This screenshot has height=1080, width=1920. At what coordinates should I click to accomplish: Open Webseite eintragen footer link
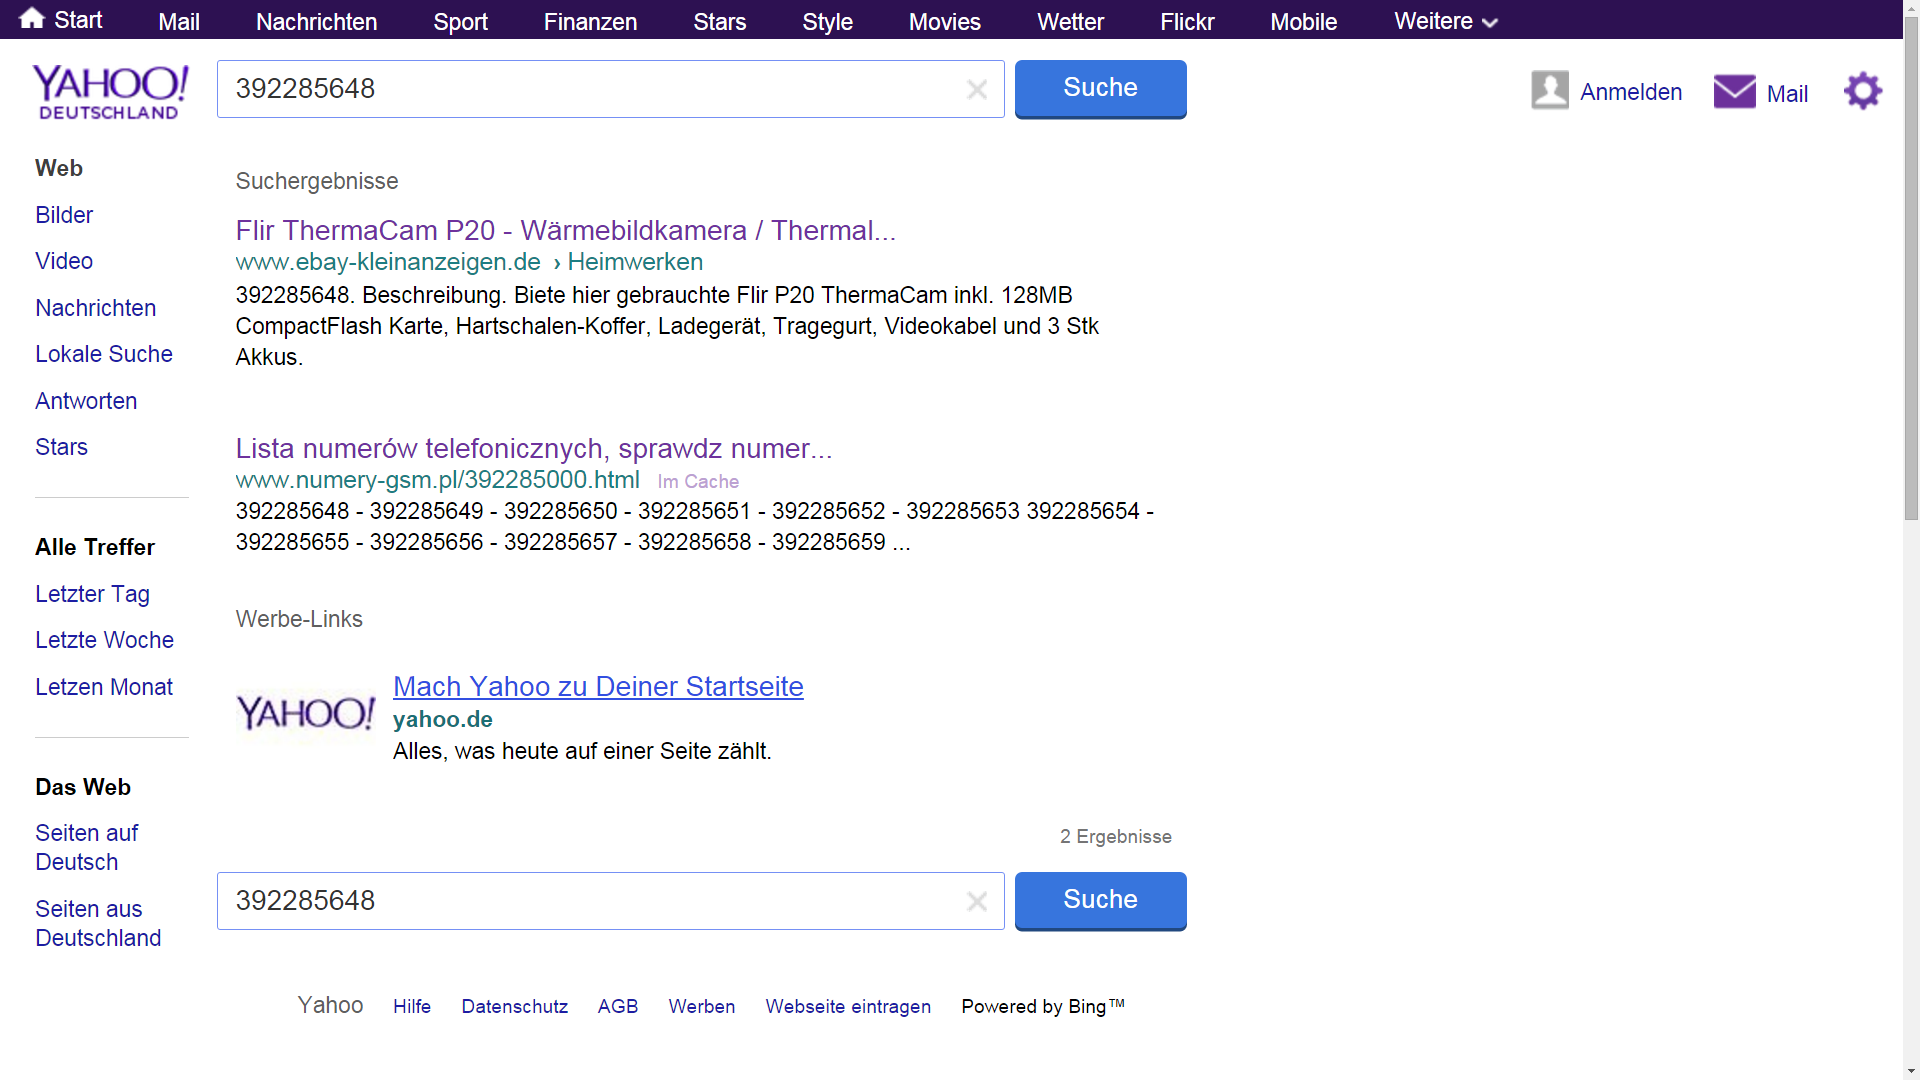point(848,1007)
